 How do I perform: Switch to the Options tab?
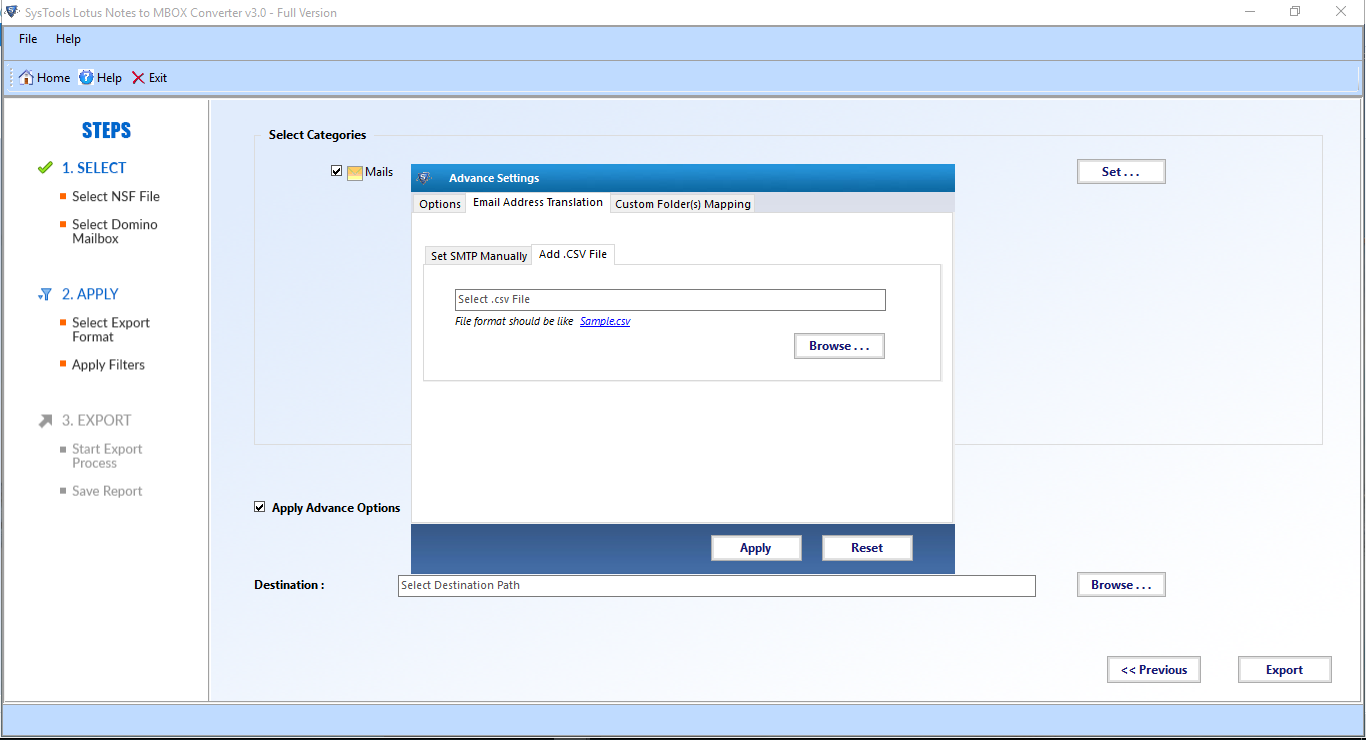(x=440, y=204)
